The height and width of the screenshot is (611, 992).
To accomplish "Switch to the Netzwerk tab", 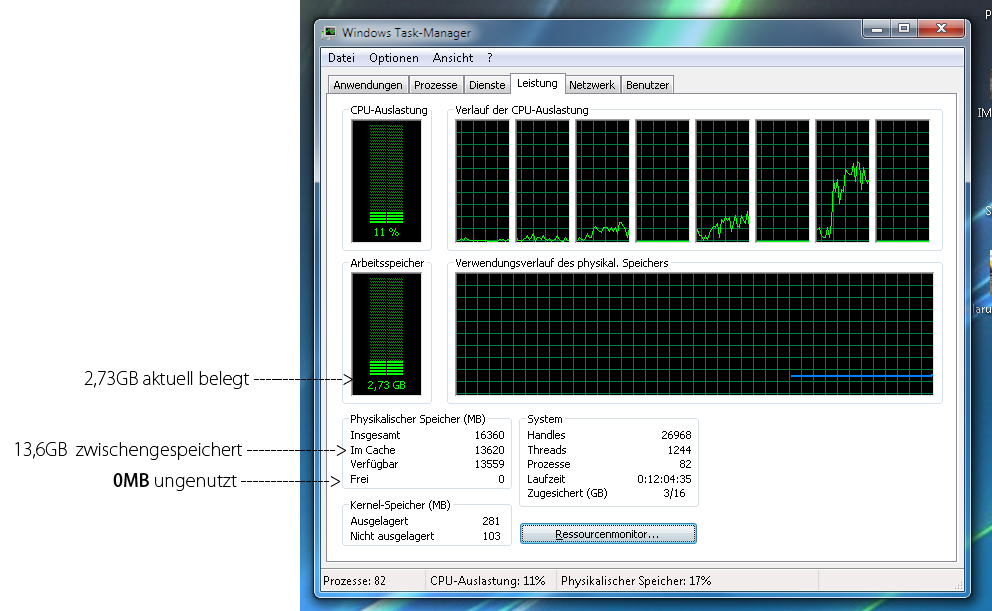I will (592, 84).
